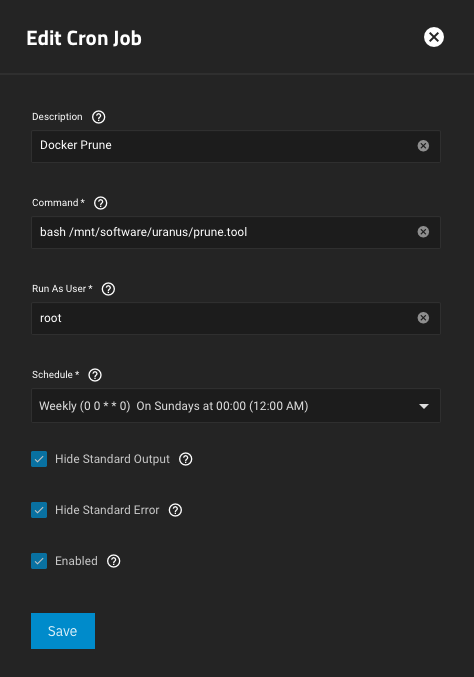Image resolution: width=474 pixels, height=677 pixels.
Task: Open the Description help tooltip icon
Action: tap(98, 117)
